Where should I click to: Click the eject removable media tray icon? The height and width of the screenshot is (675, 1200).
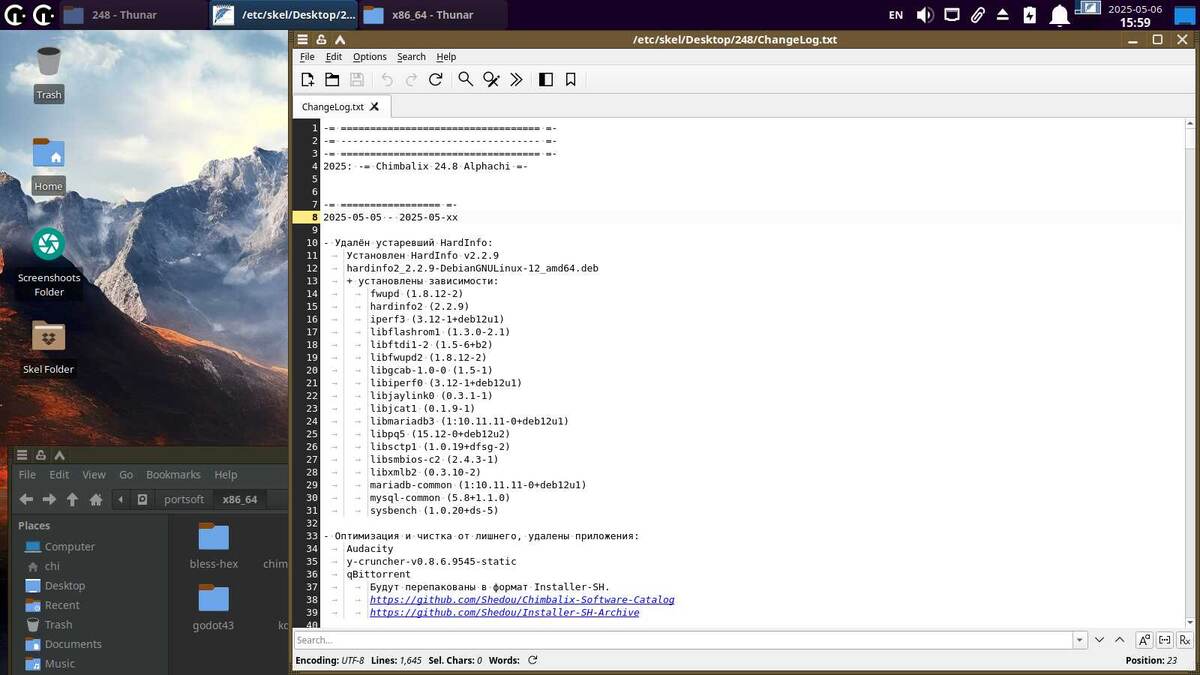1003,15
